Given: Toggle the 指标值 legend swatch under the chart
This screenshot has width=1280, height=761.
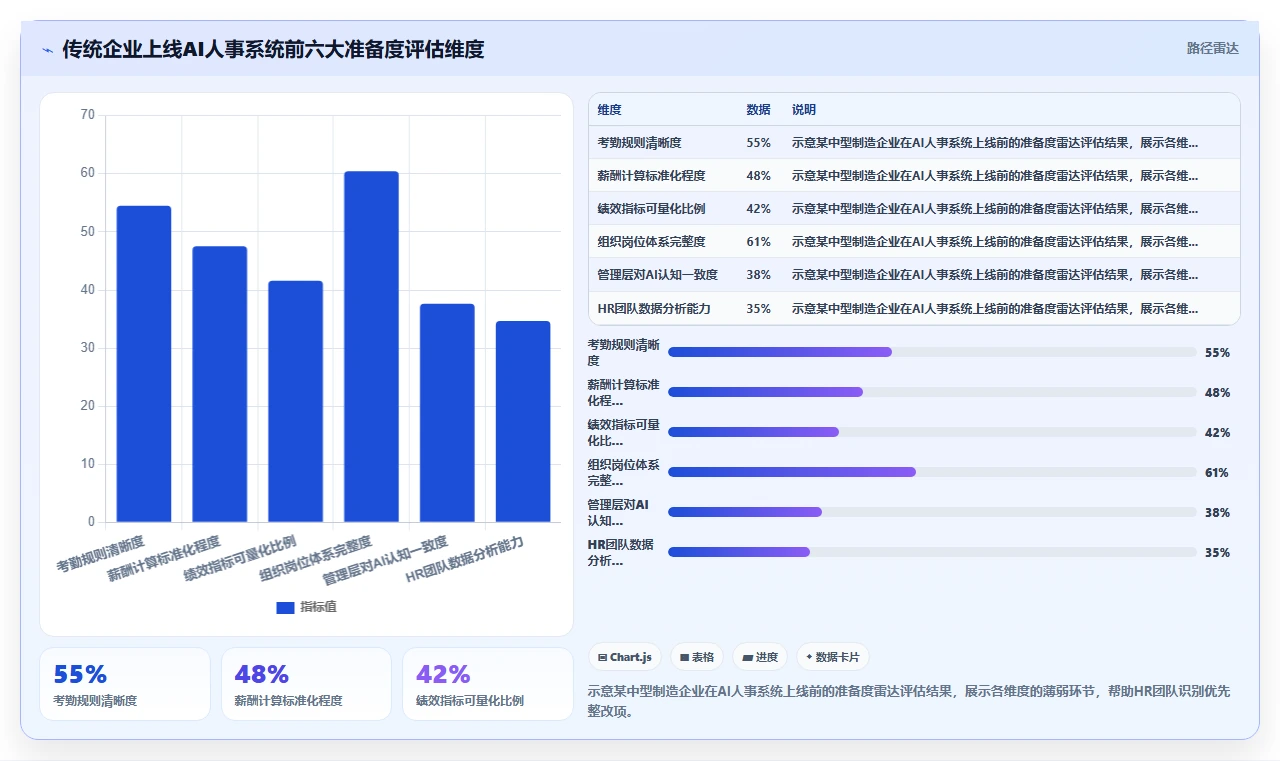Looking at the screenshot, I should pos(285,607).
